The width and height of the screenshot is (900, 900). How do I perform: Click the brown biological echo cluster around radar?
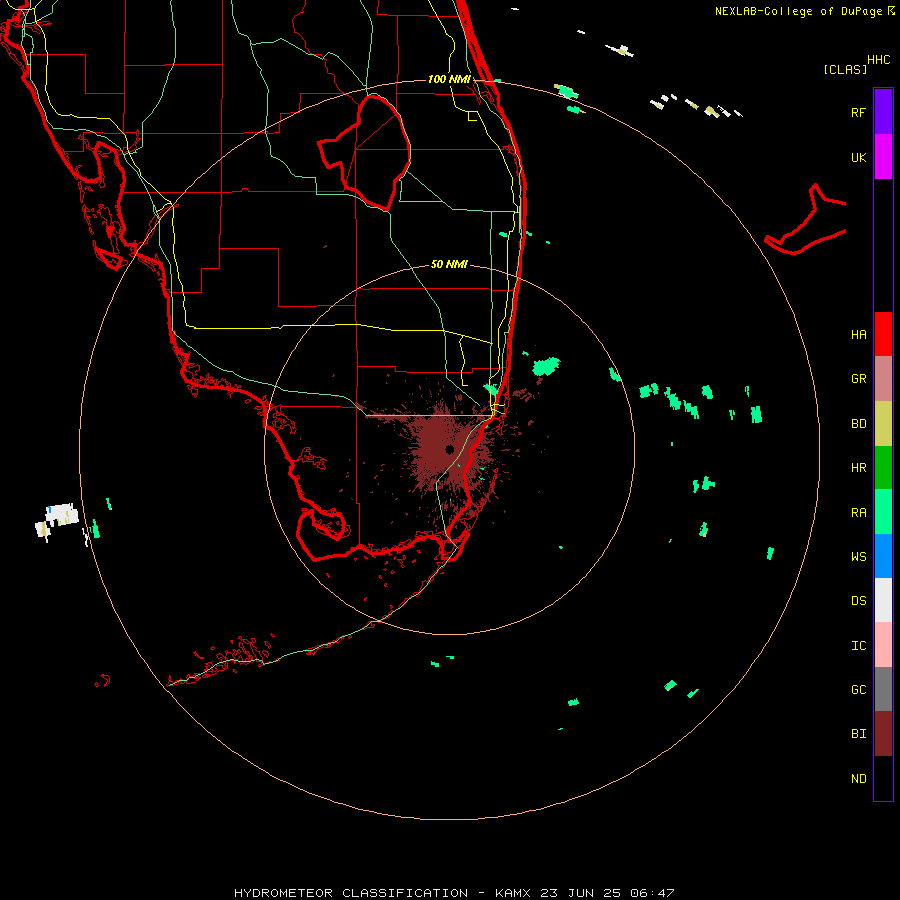448,448
